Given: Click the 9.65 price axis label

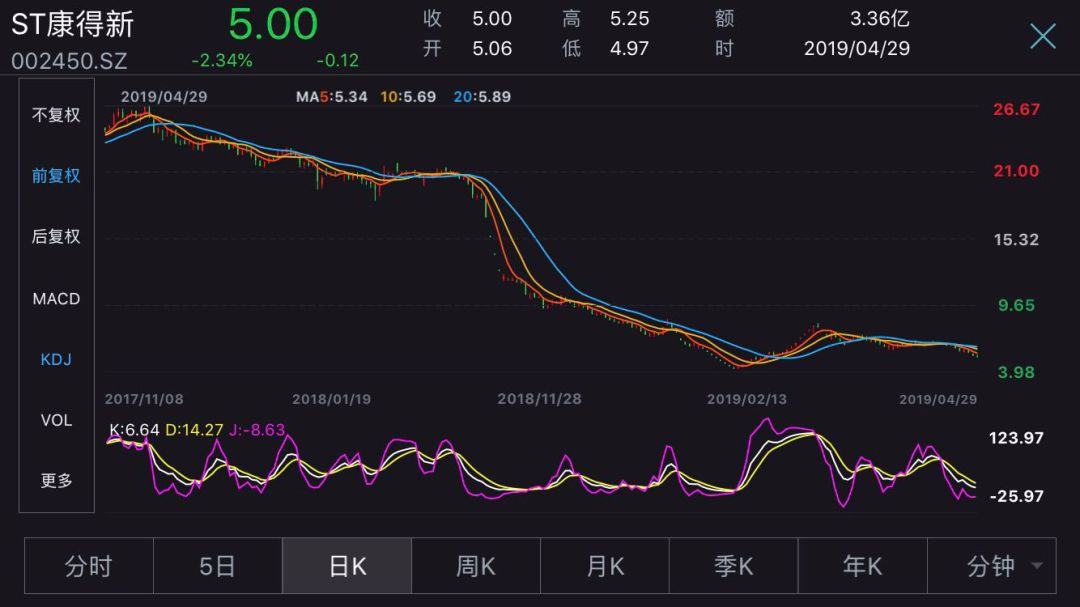Looking at the screenshot, I should pyautogui.click(x=1016, y=305).
